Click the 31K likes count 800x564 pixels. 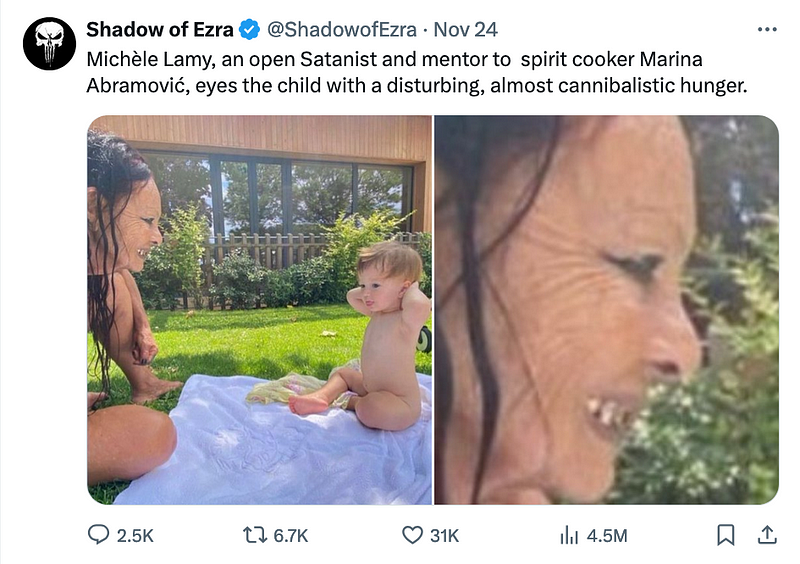tap(443, 536)
